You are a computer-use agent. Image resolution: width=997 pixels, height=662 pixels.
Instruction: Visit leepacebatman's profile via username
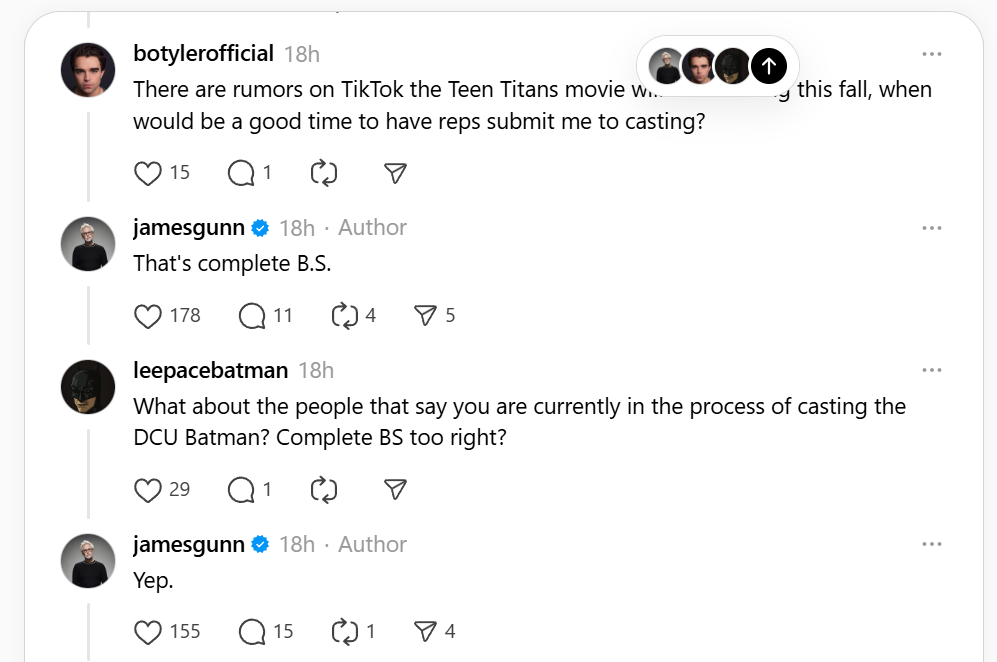(210, 370)
